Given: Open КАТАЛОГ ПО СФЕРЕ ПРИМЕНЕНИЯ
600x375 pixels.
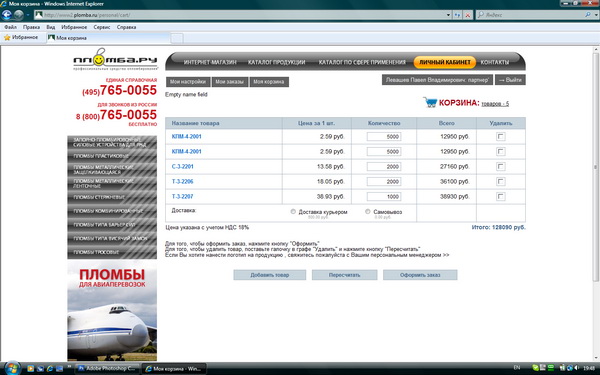Looking at the screenshot, I should click(x=362, y=62).
